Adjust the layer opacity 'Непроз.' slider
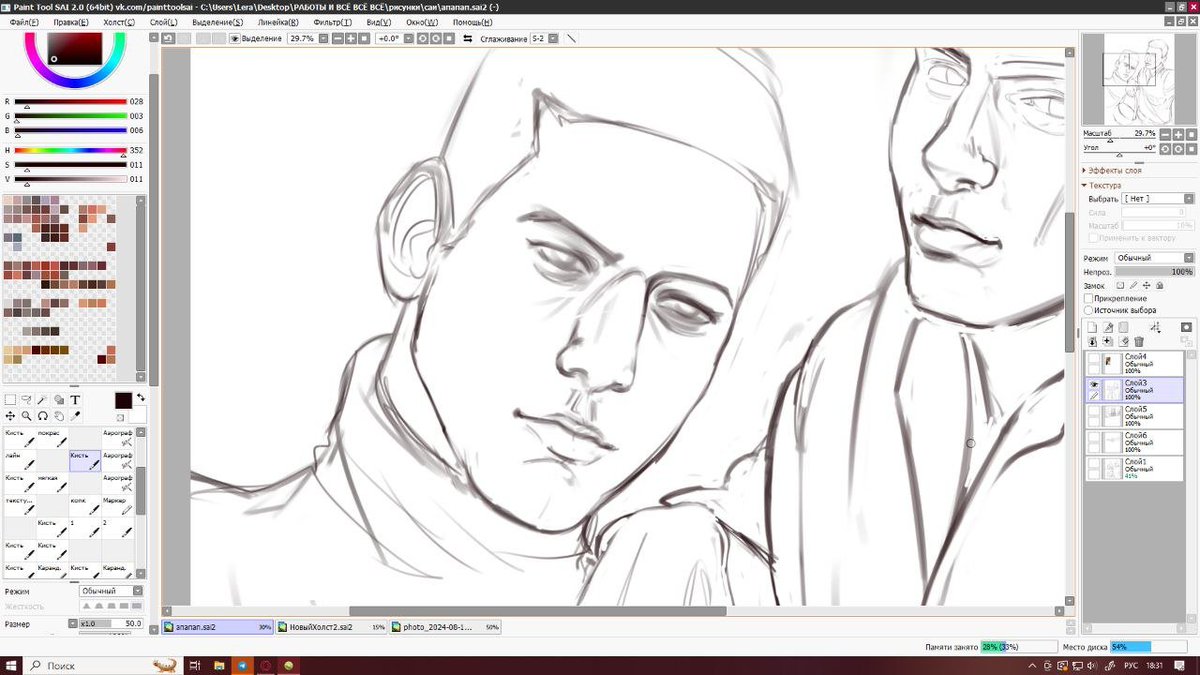This screenshot has height=675, width=1200. [x=1154, y=272]
